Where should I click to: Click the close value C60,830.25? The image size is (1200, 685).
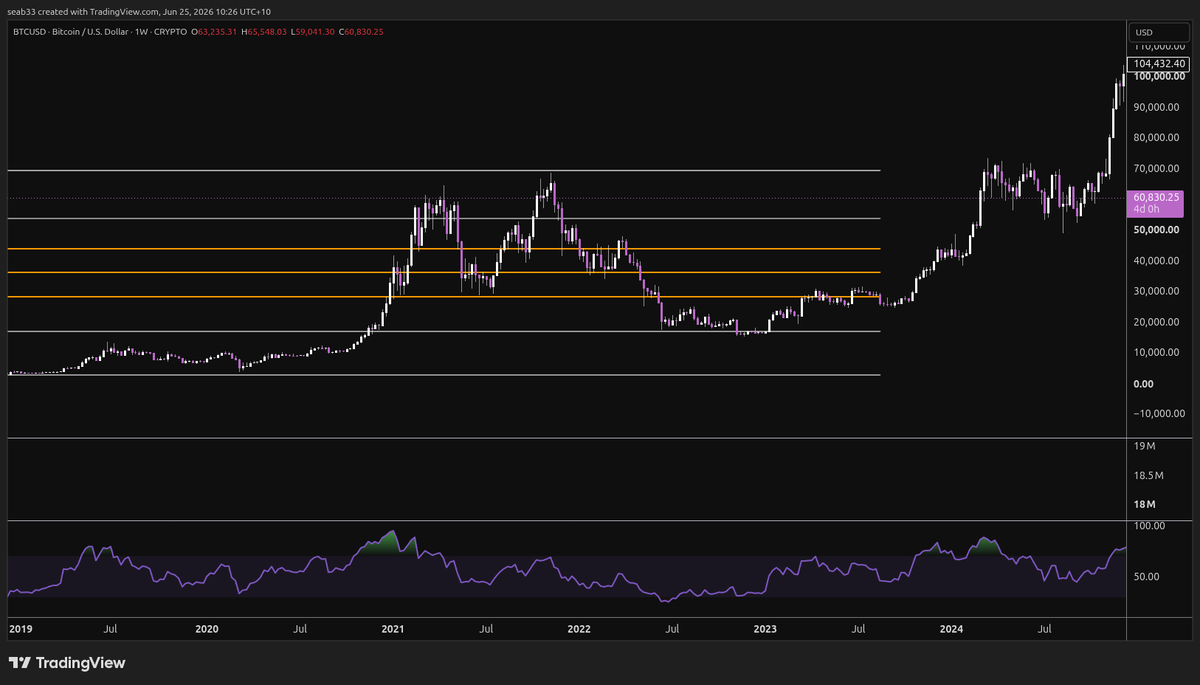click(361, 32)
